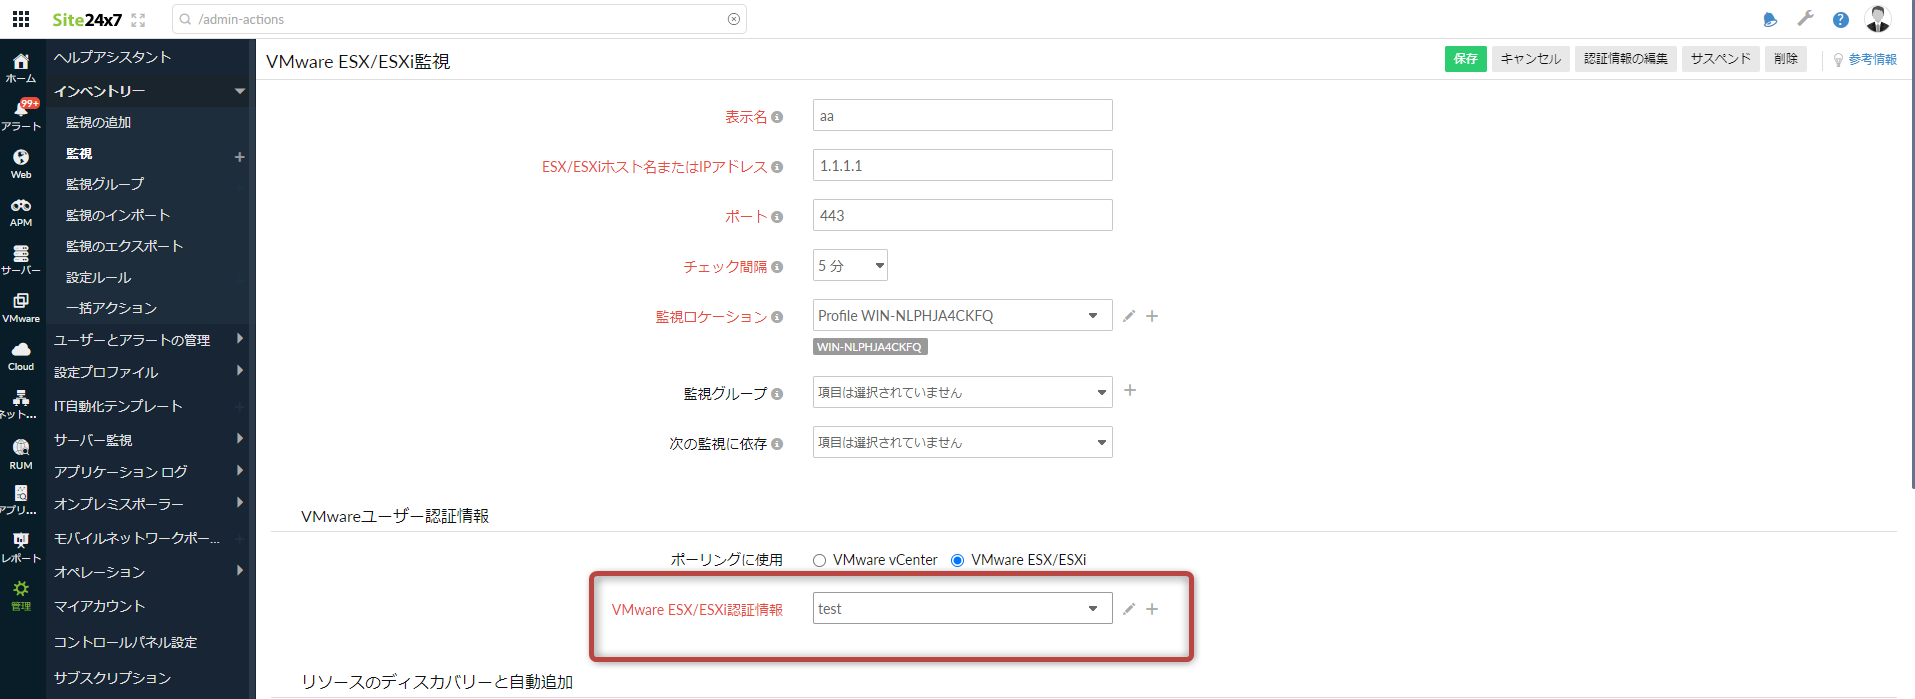
Task: Open the wrench tools icon
Action: tap(1805, 19)
